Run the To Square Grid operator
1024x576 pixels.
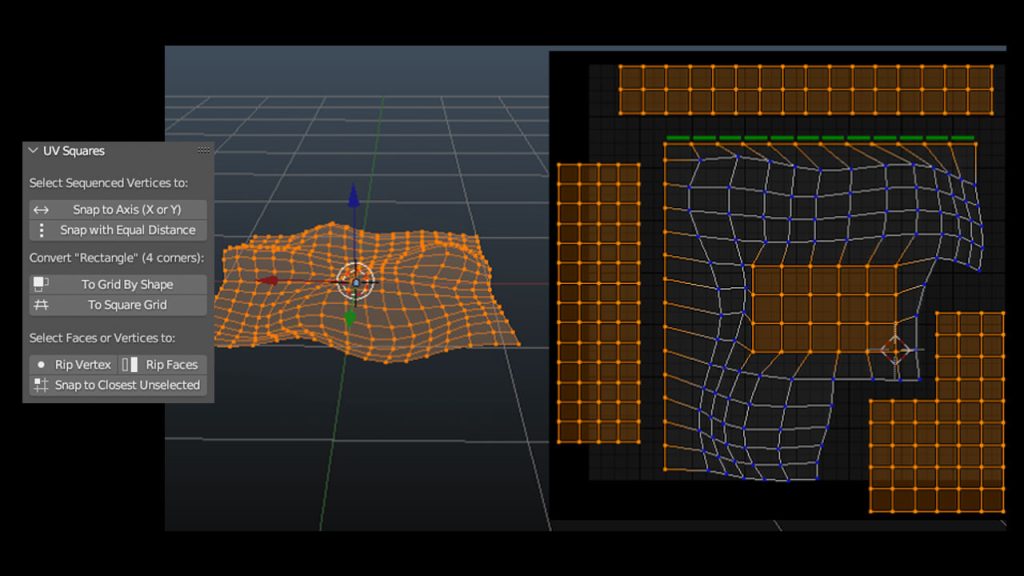(x=118, y=305)
